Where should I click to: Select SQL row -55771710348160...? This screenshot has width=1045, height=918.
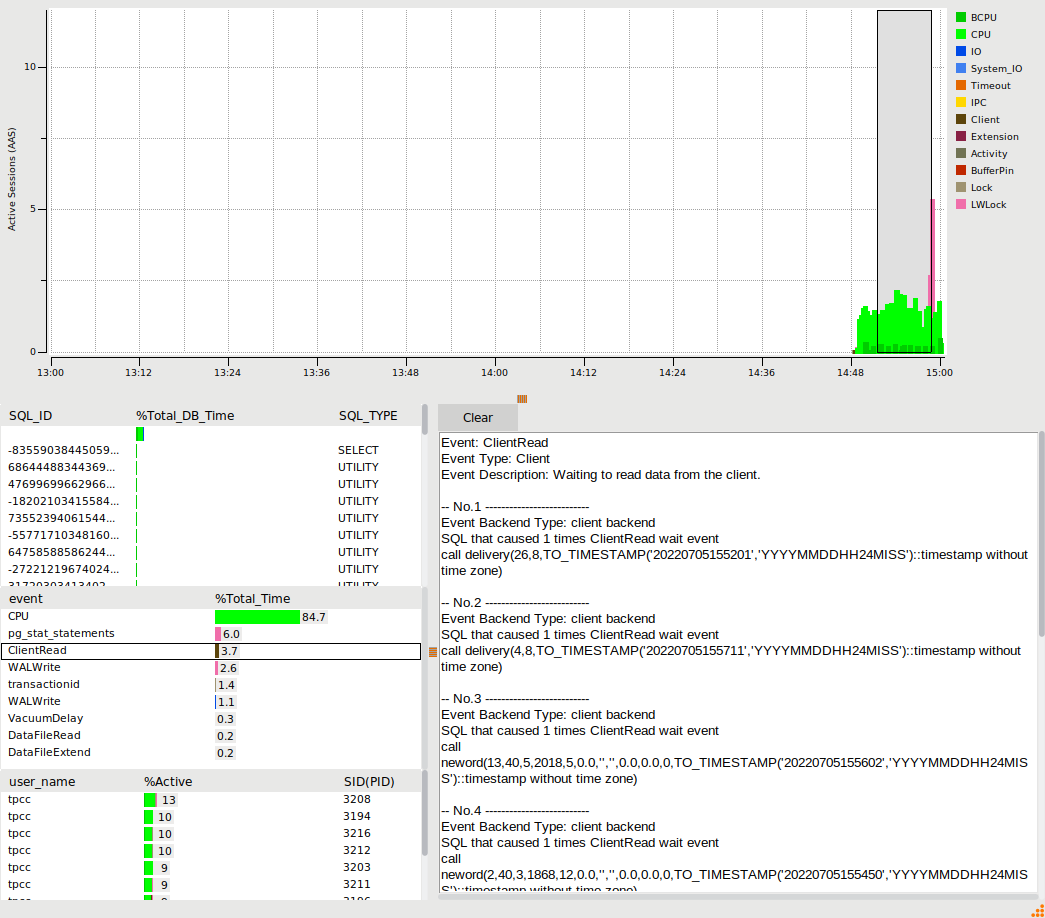(211, 535)
